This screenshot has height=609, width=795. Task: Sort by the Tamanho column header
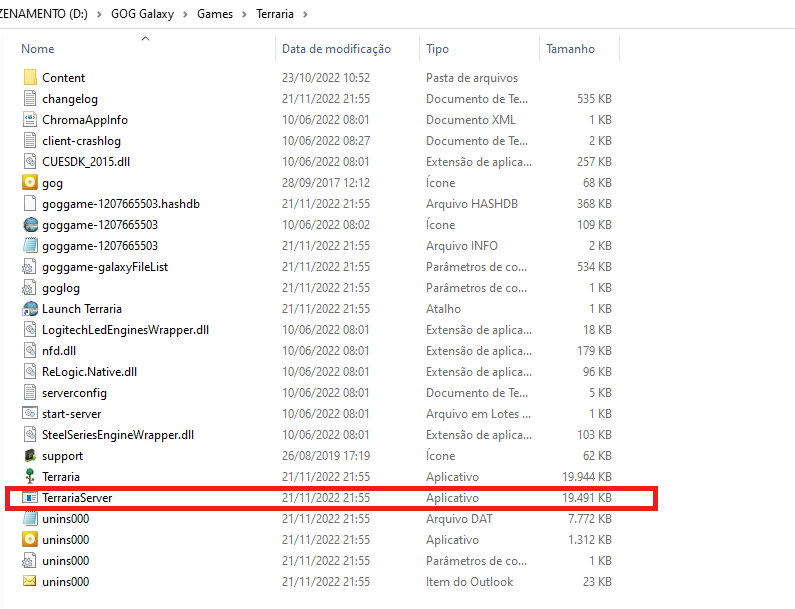(570, 49)
